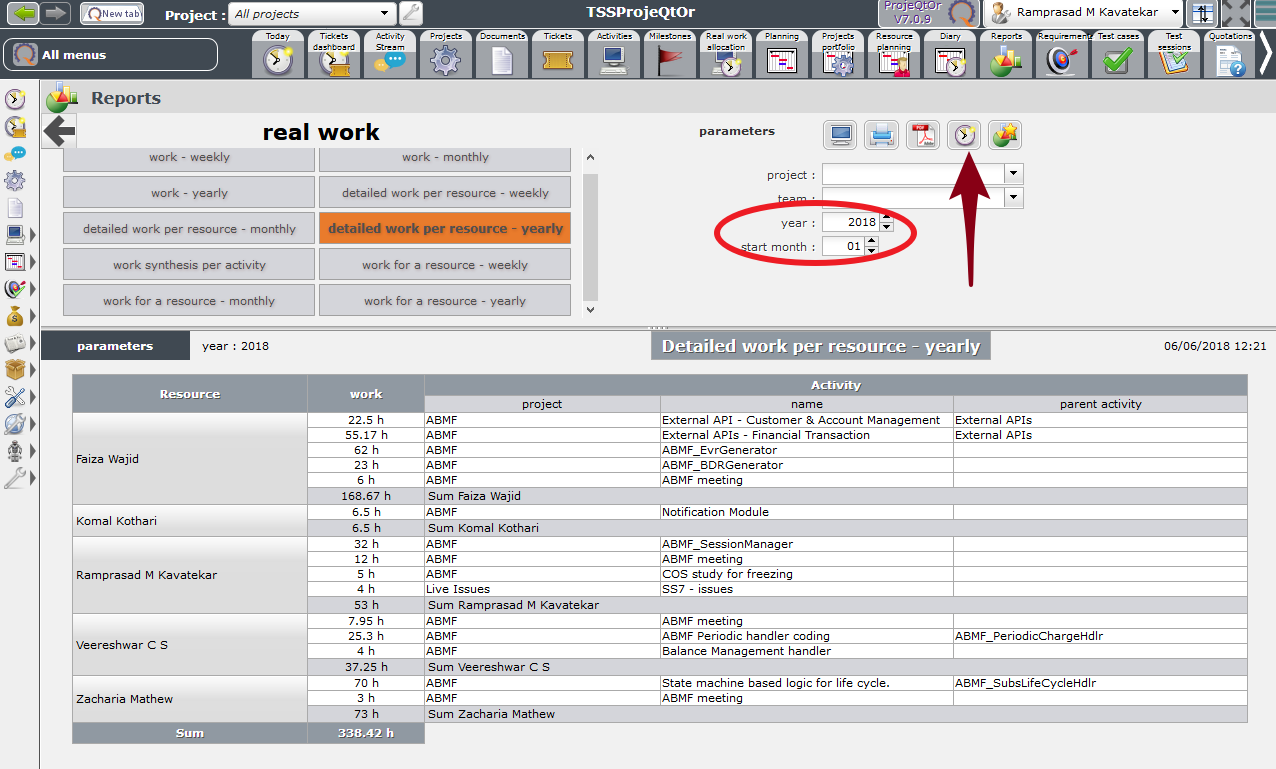Viewport: 1276px width, 769px height.
Task: Click the back arrow beside real work
Action: click(60, 131)
